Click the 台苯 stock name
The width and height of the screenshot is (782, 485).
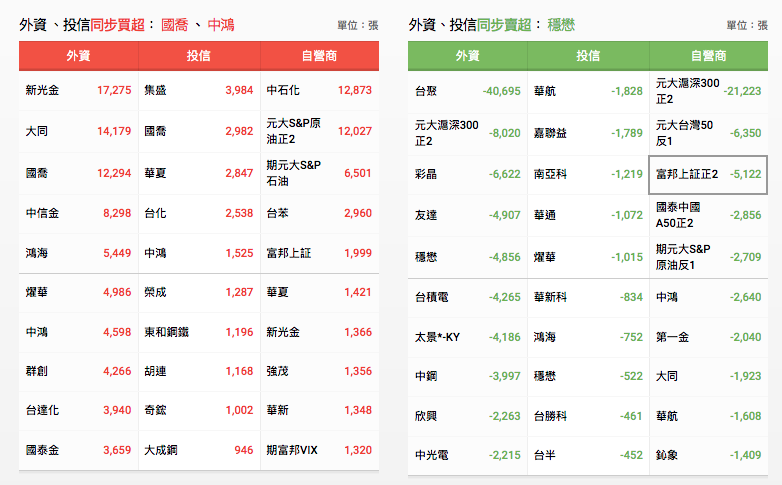[277, 214]
